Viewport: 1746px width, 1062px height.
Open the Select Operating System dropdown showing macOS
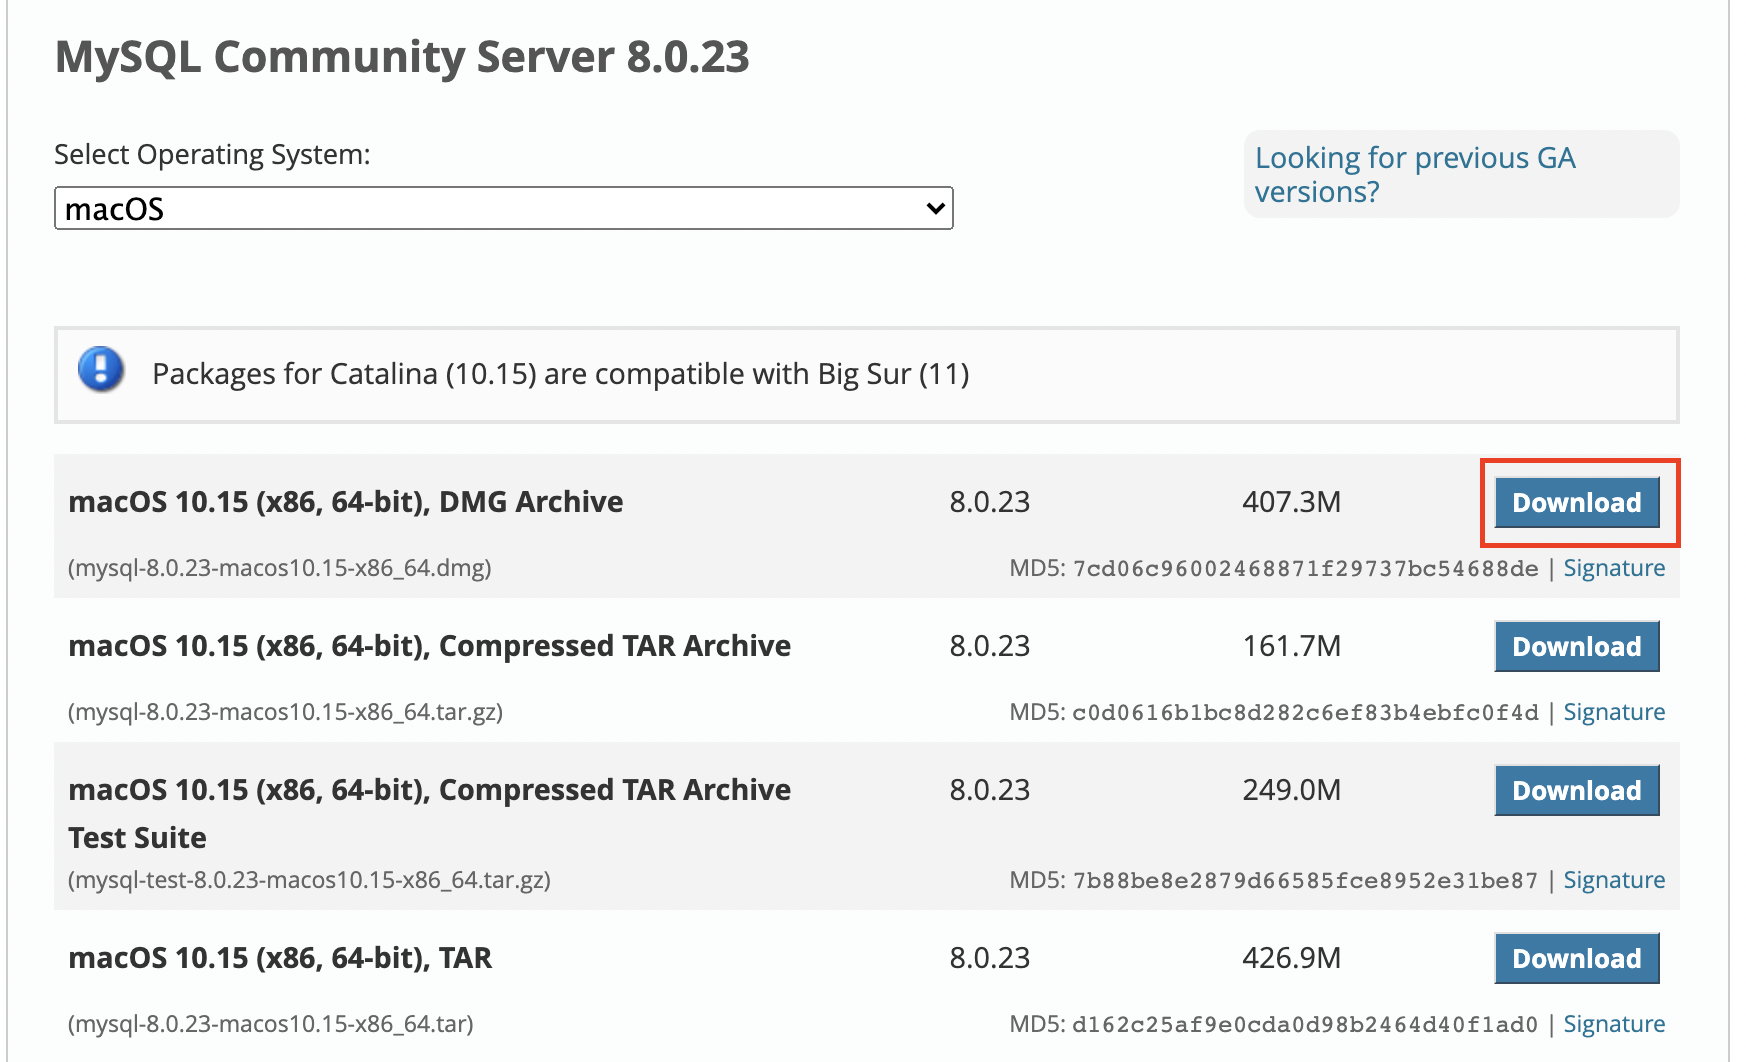(503, 208)
